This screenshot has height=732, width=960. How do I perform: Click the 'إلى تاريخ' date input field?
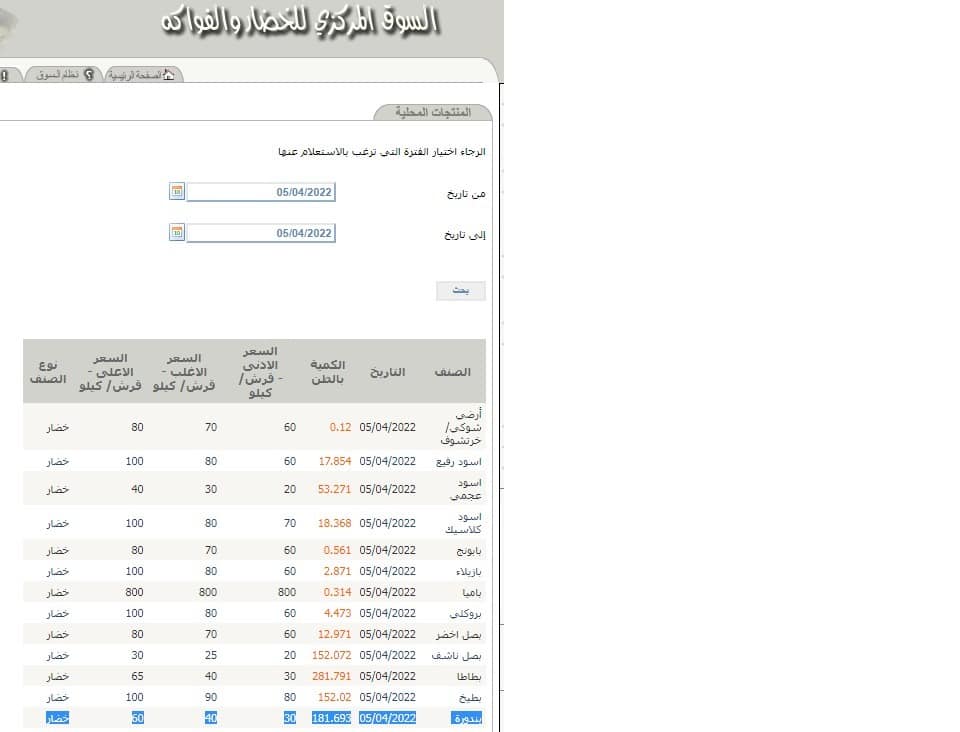[x=261, y=233]
